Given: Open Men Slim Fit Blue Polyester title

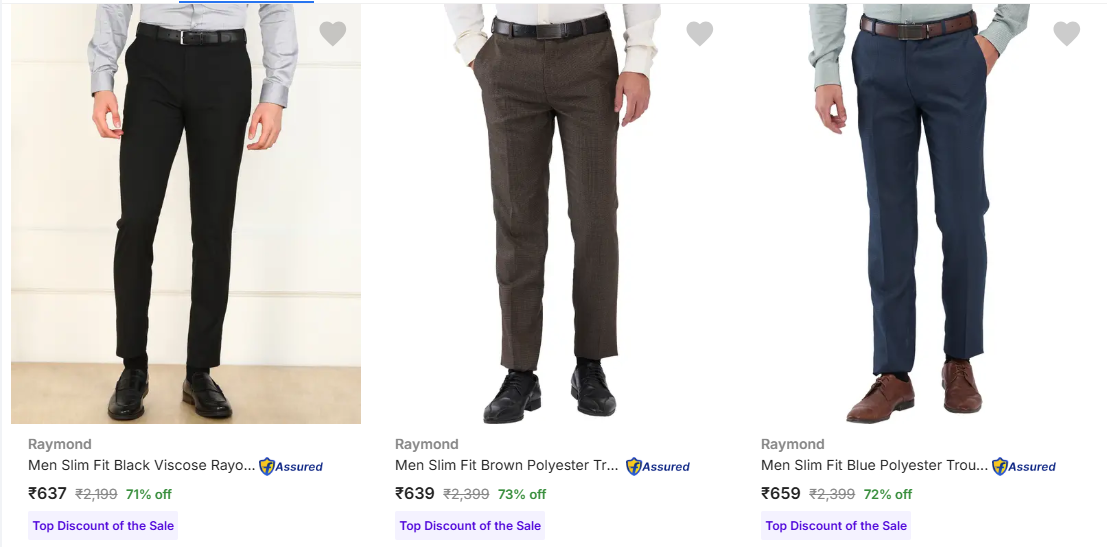Looking at the screenshot, I should point(874,465).
